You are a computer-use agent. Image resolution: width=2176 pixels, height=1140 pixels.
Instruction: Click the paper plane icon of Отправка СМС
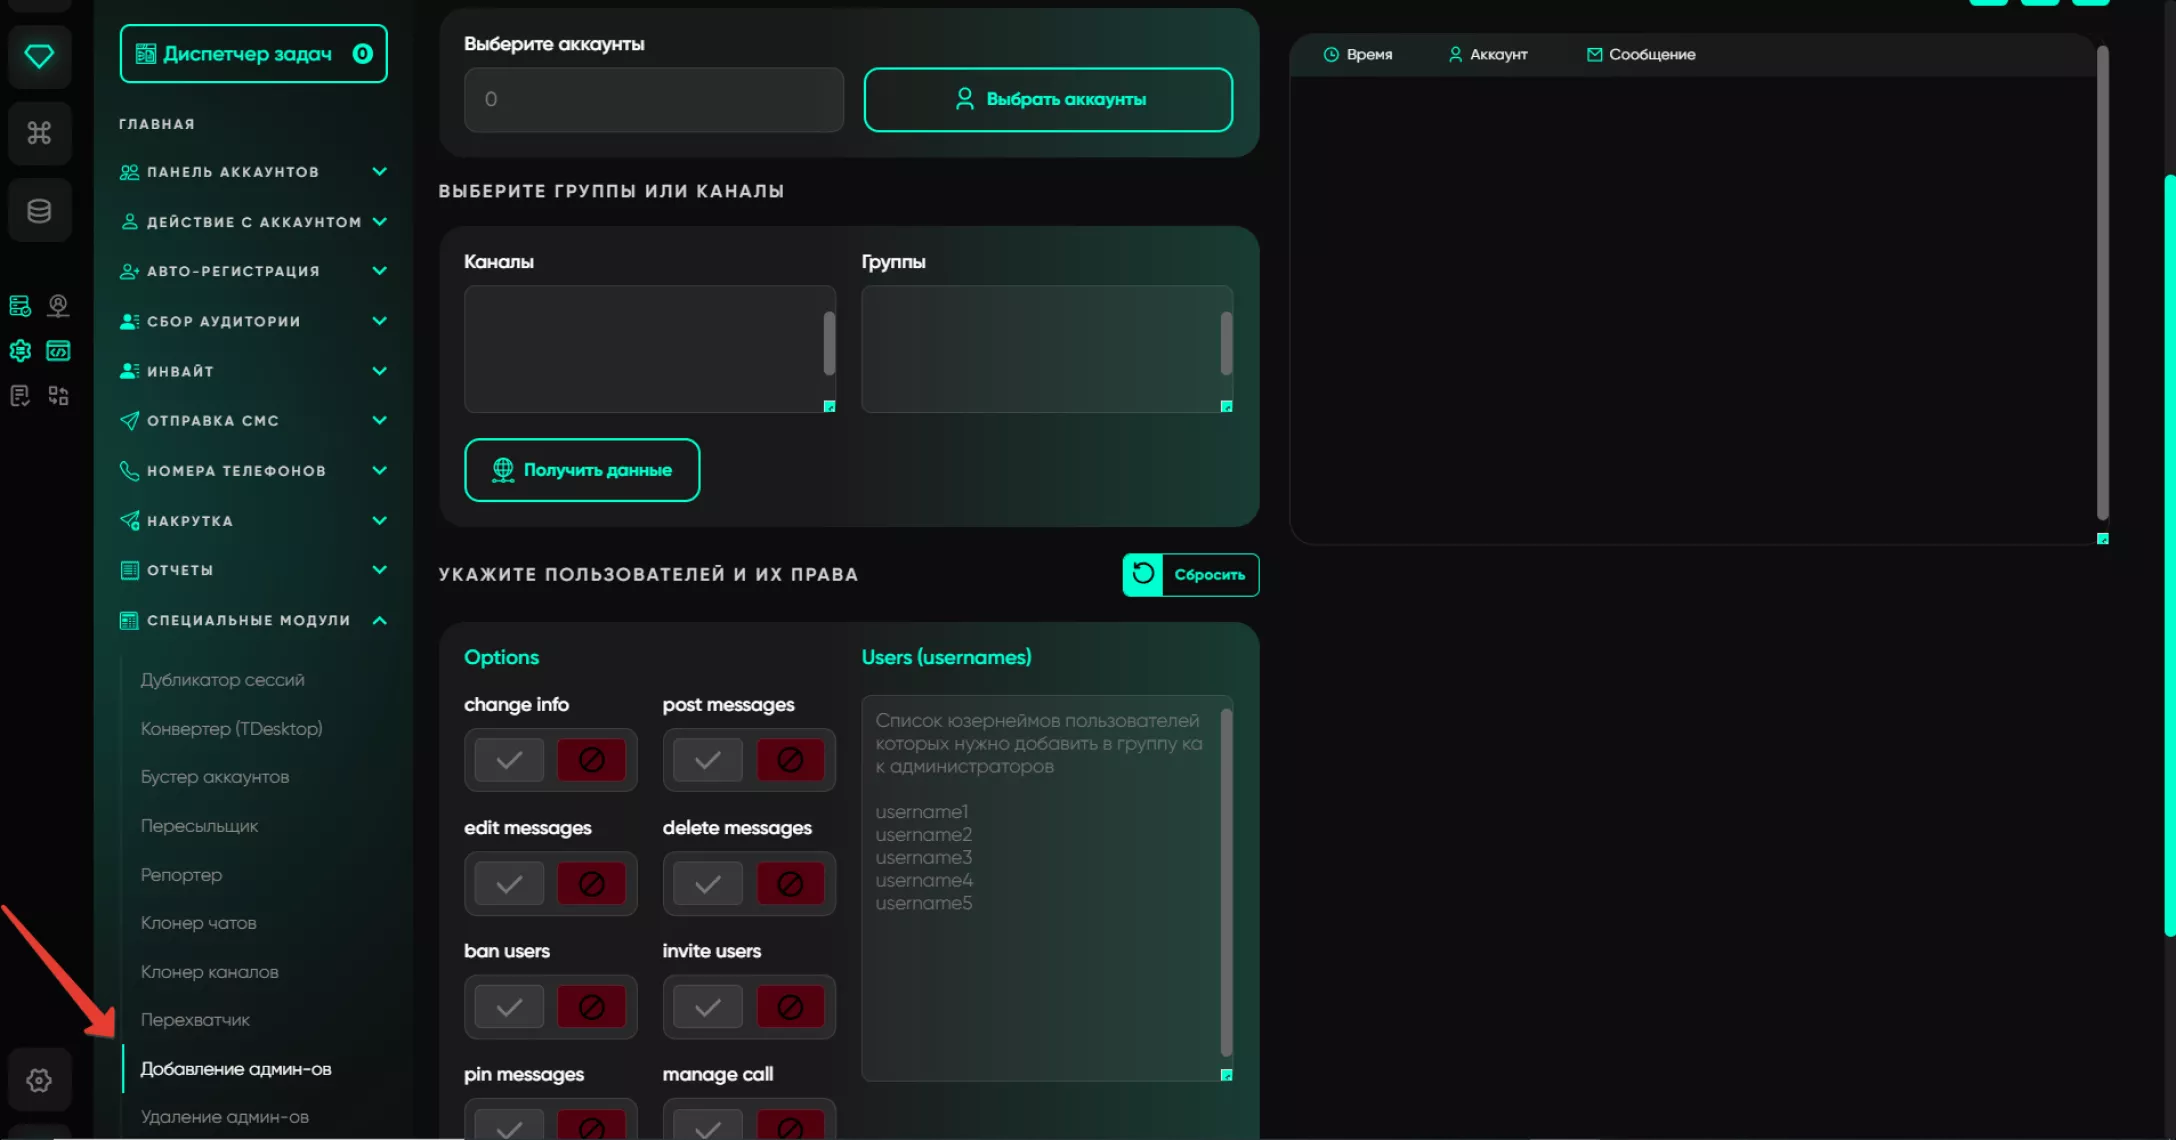pos(129,421)
